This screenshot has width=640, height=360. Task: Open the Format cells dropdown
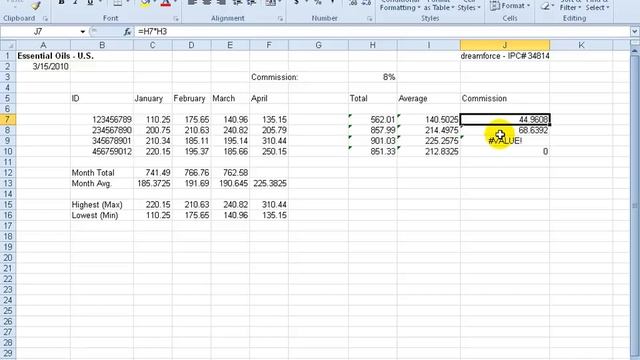click(509, 6)
